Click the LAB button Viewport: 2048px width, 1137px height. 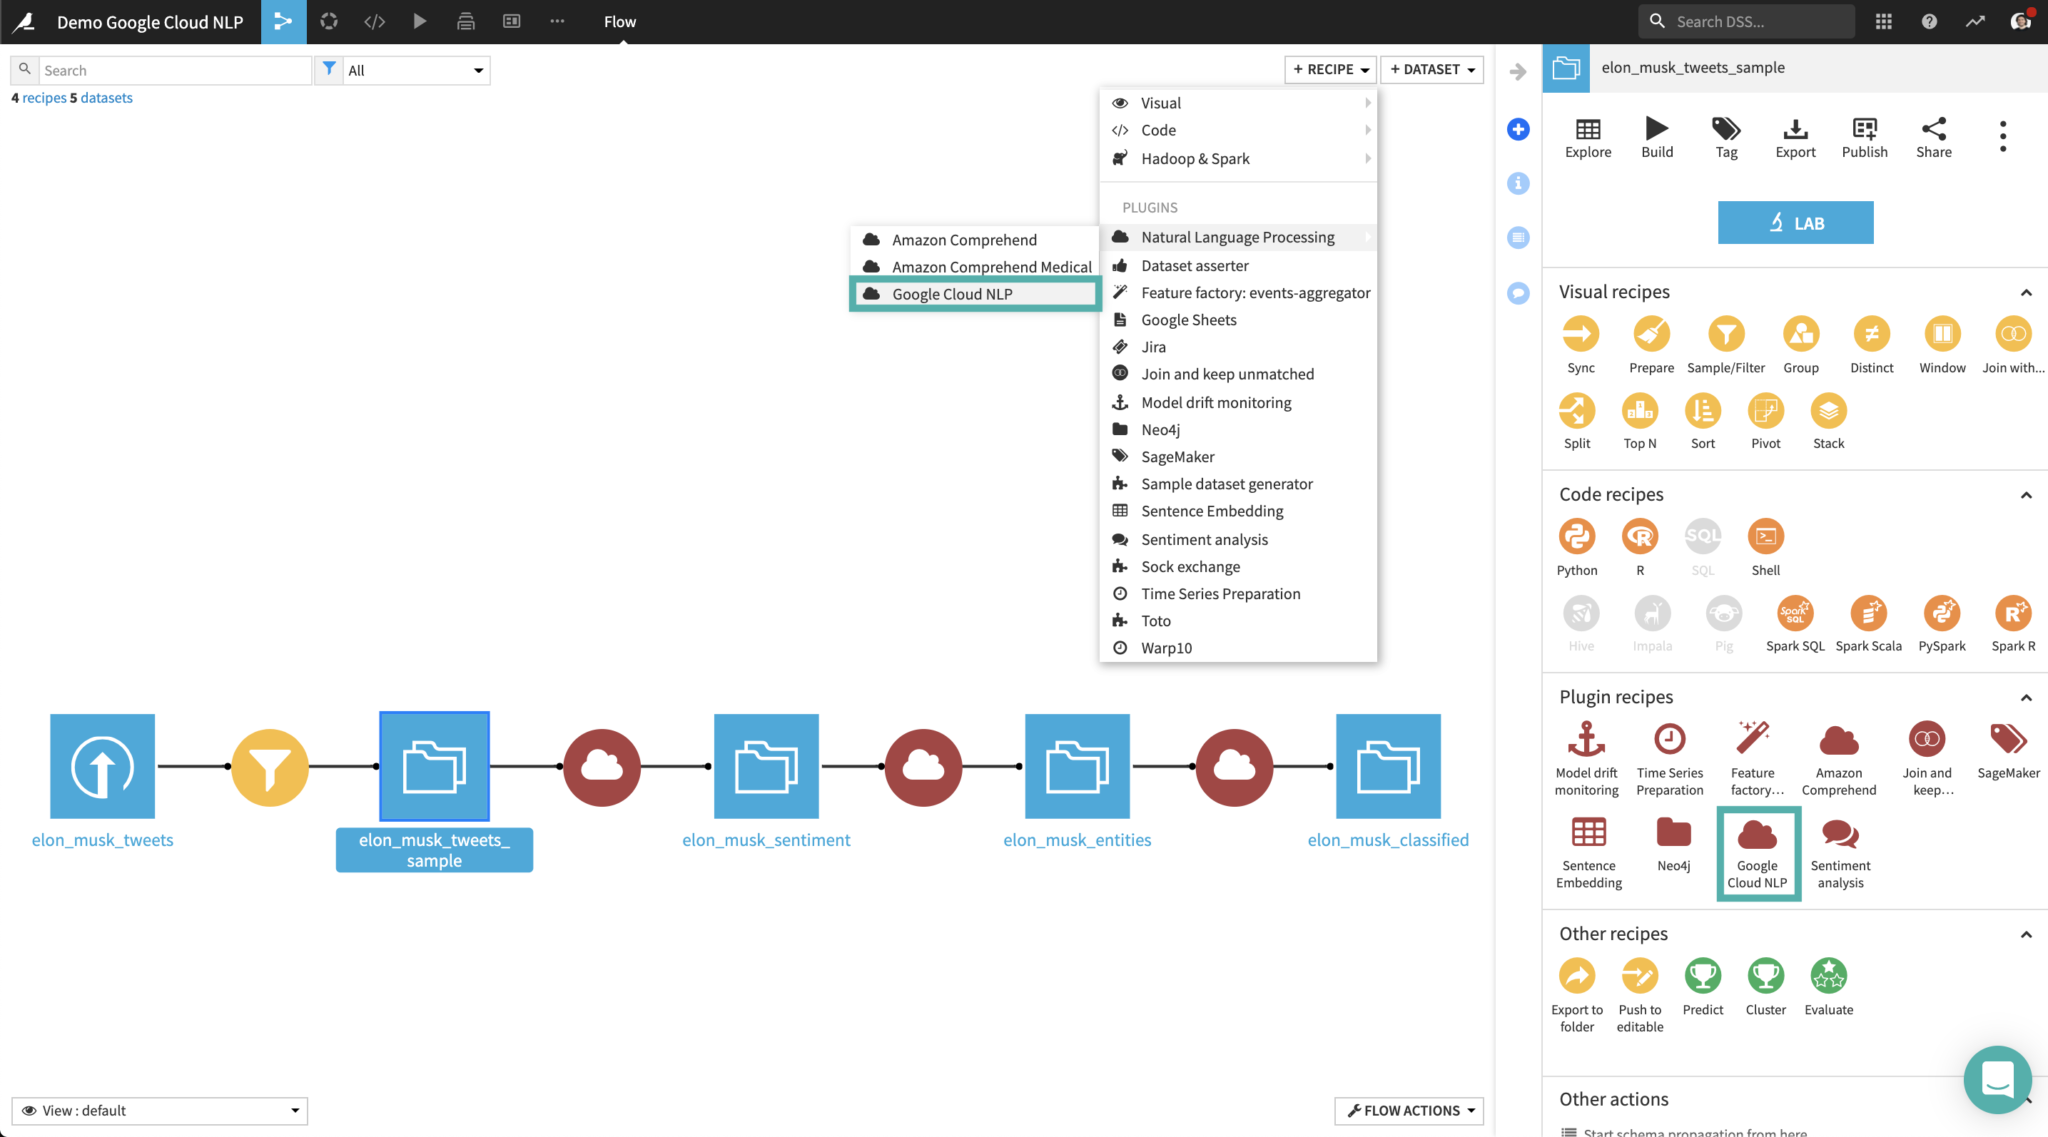coord(1795,222)
